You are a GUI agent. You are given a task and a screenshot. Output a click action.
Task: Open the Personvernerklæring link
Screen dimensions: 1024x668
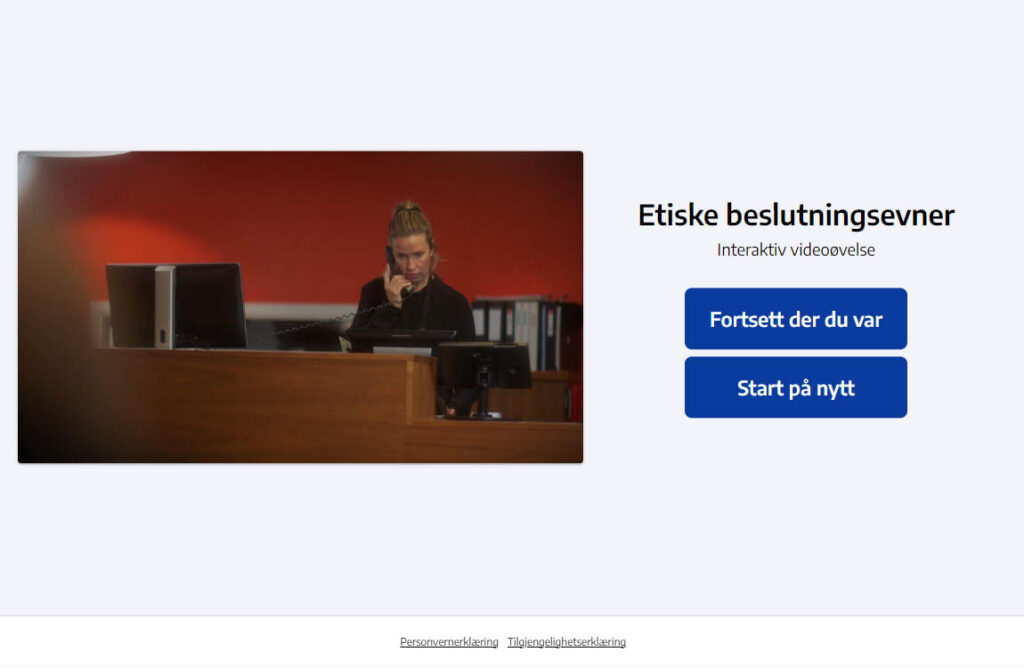point(449,642)
